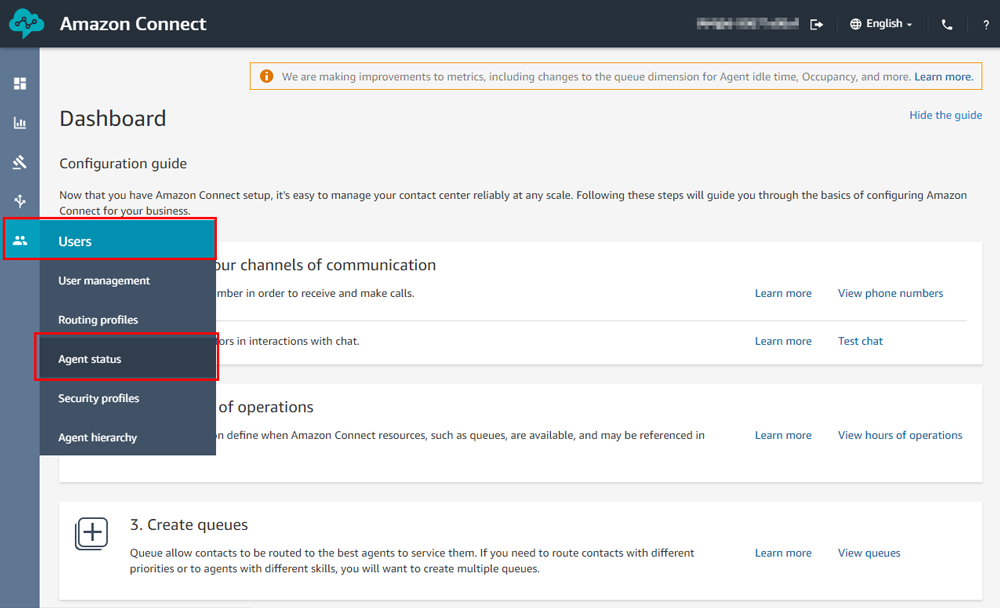Click the blurred account name in header

(747, 24)
